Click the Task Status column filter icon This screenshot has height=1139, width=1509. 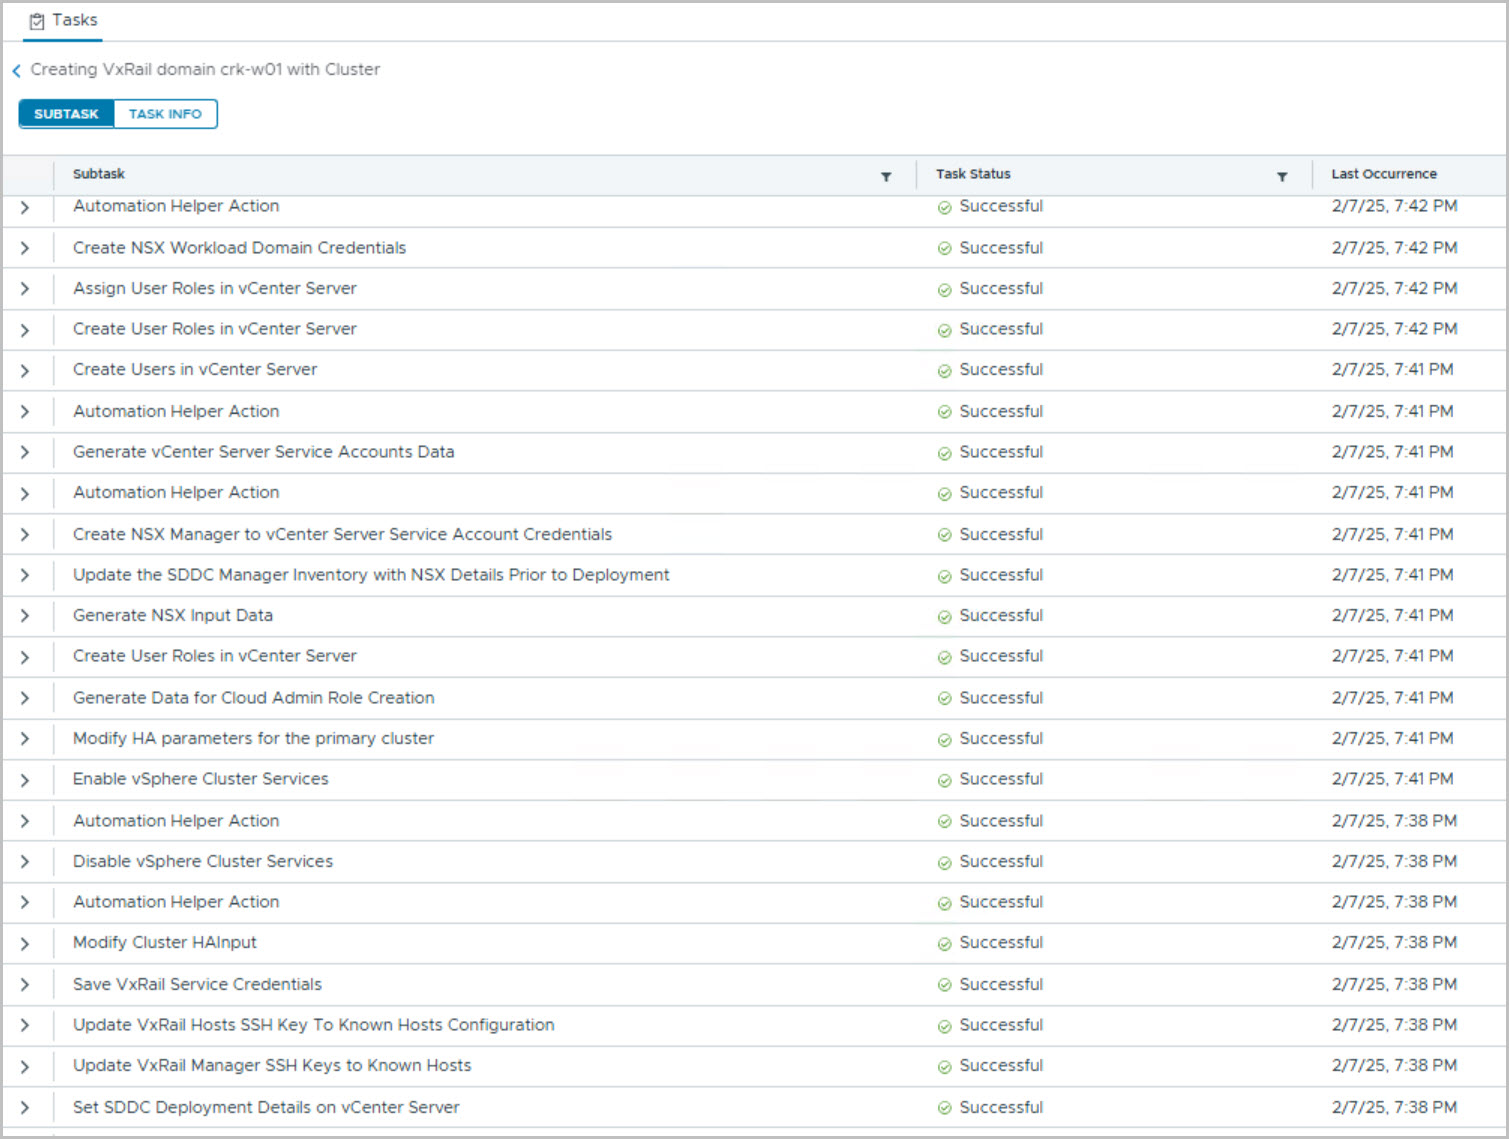pos(1282,176)
